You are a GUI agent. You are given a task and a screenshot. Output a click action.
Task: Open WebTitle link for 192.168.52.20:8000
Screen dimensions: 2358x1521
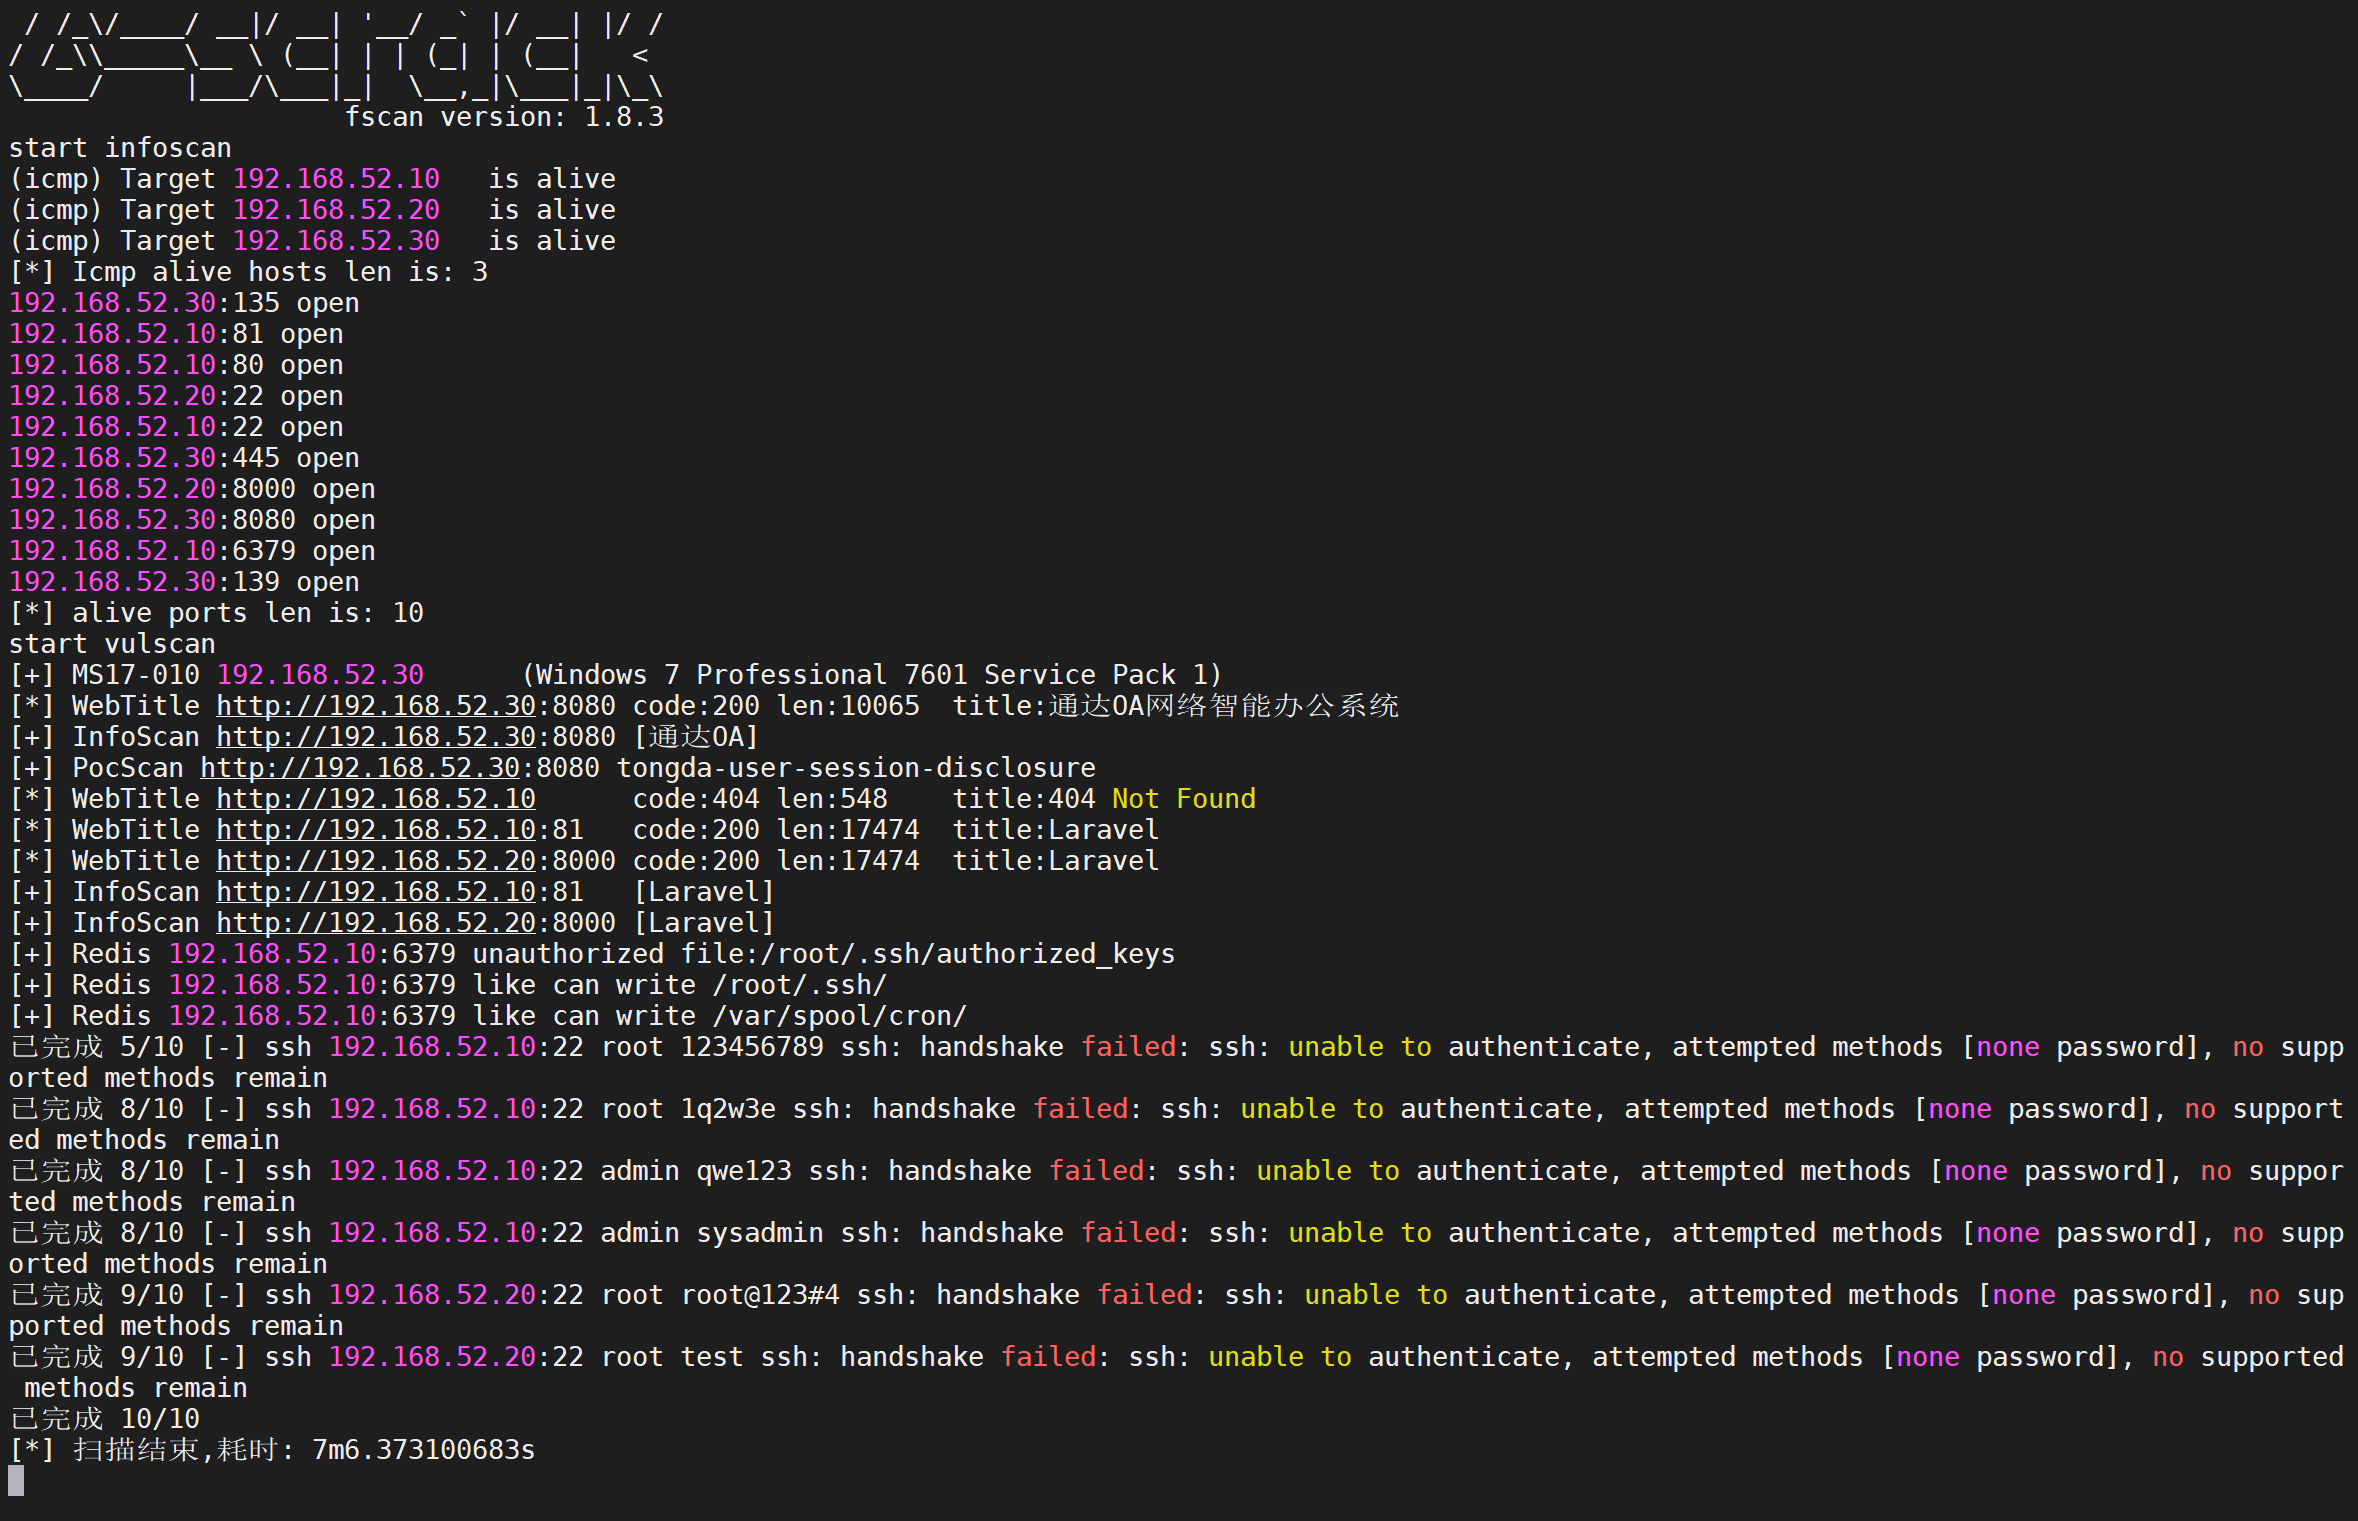click(376, 861)
